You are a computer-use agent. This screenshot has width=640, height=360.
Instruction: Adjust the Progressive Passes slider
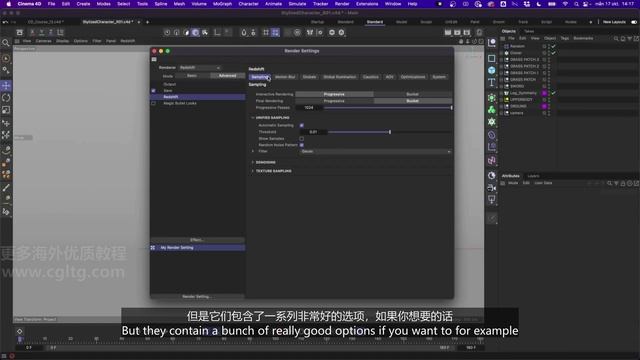[x=388, y=108]
